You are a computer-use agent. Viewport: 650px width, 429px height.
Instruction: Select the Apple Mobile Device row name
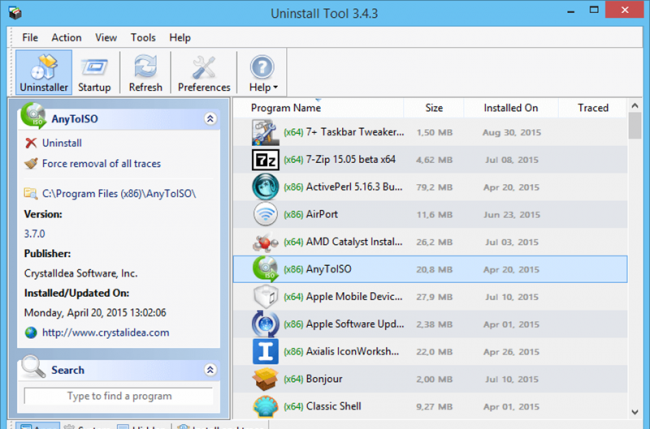click(x=354, y=297)
